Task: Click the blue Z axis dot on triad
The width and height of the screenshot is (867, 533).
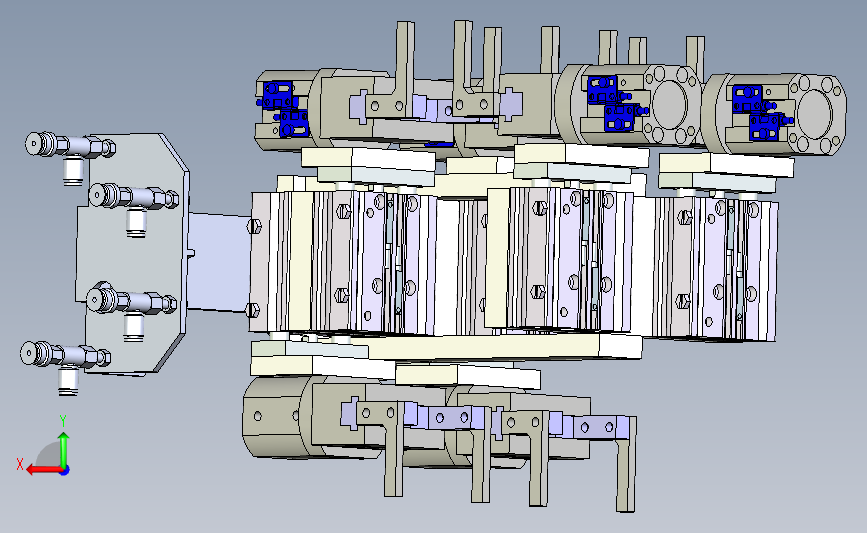Action: point(65,471)
